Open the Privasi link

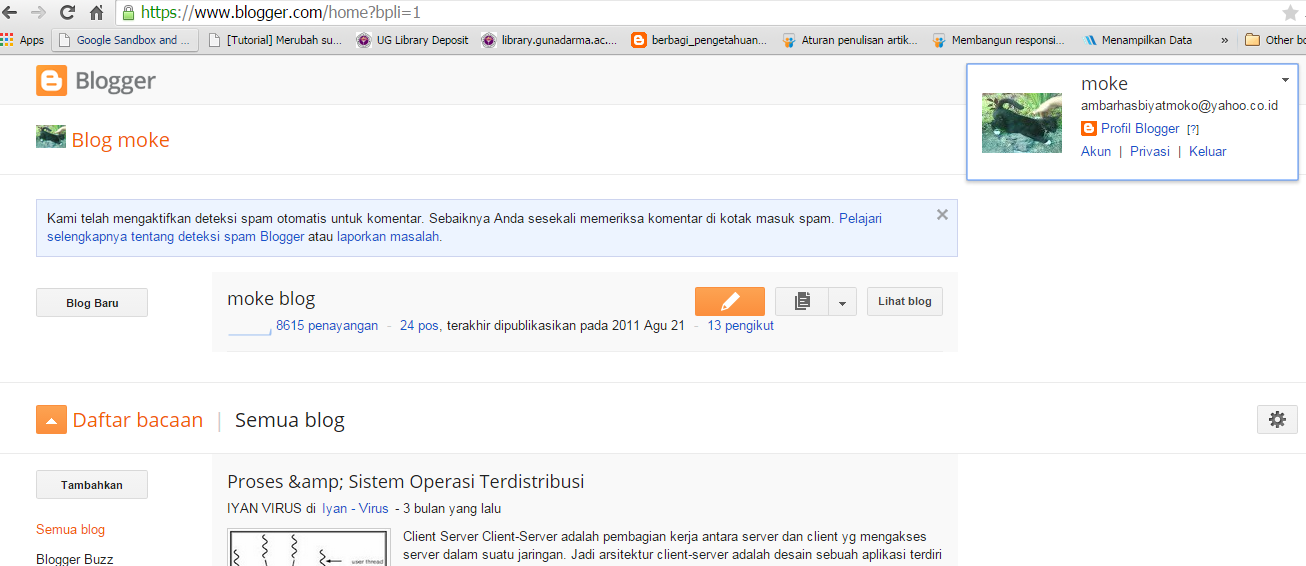(x=1150, y=152)
